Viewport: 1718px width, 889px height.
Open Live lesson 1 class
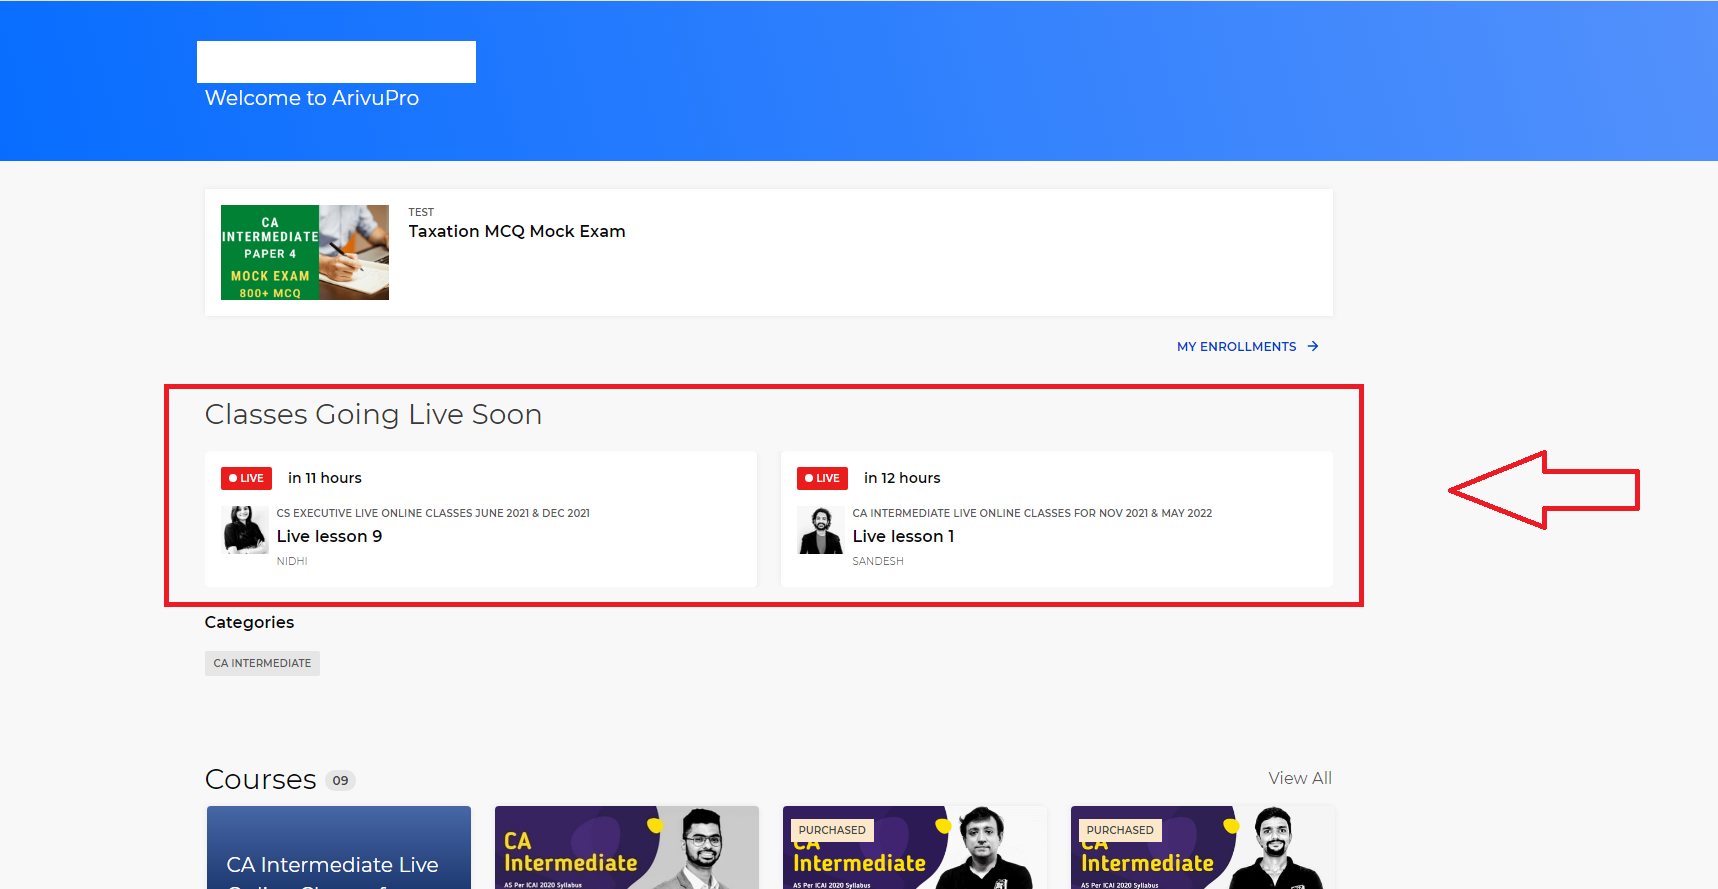(x=903, y=536)
